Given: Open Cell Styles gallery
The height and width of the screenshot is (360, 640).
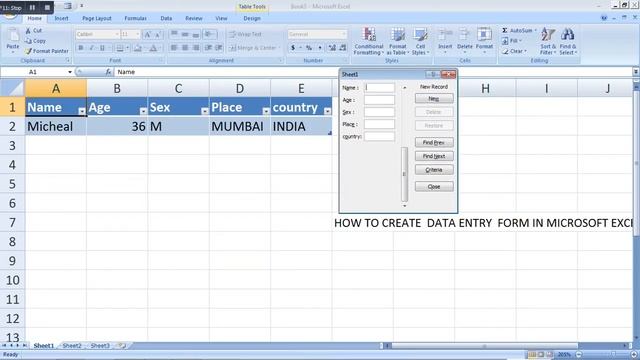Looking at the screenshot, I should 420,41.
